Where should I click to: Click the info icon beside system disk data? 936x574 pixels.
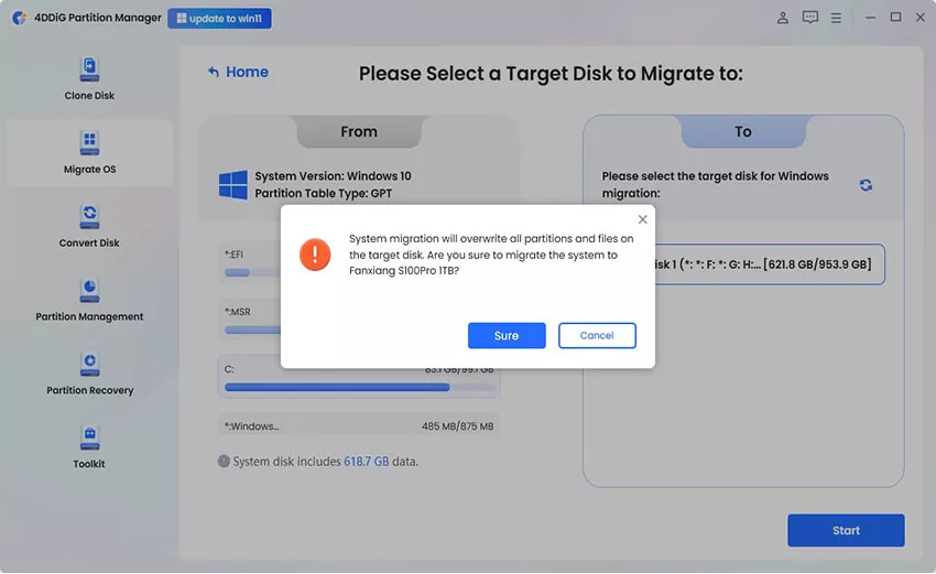[224, 461]
